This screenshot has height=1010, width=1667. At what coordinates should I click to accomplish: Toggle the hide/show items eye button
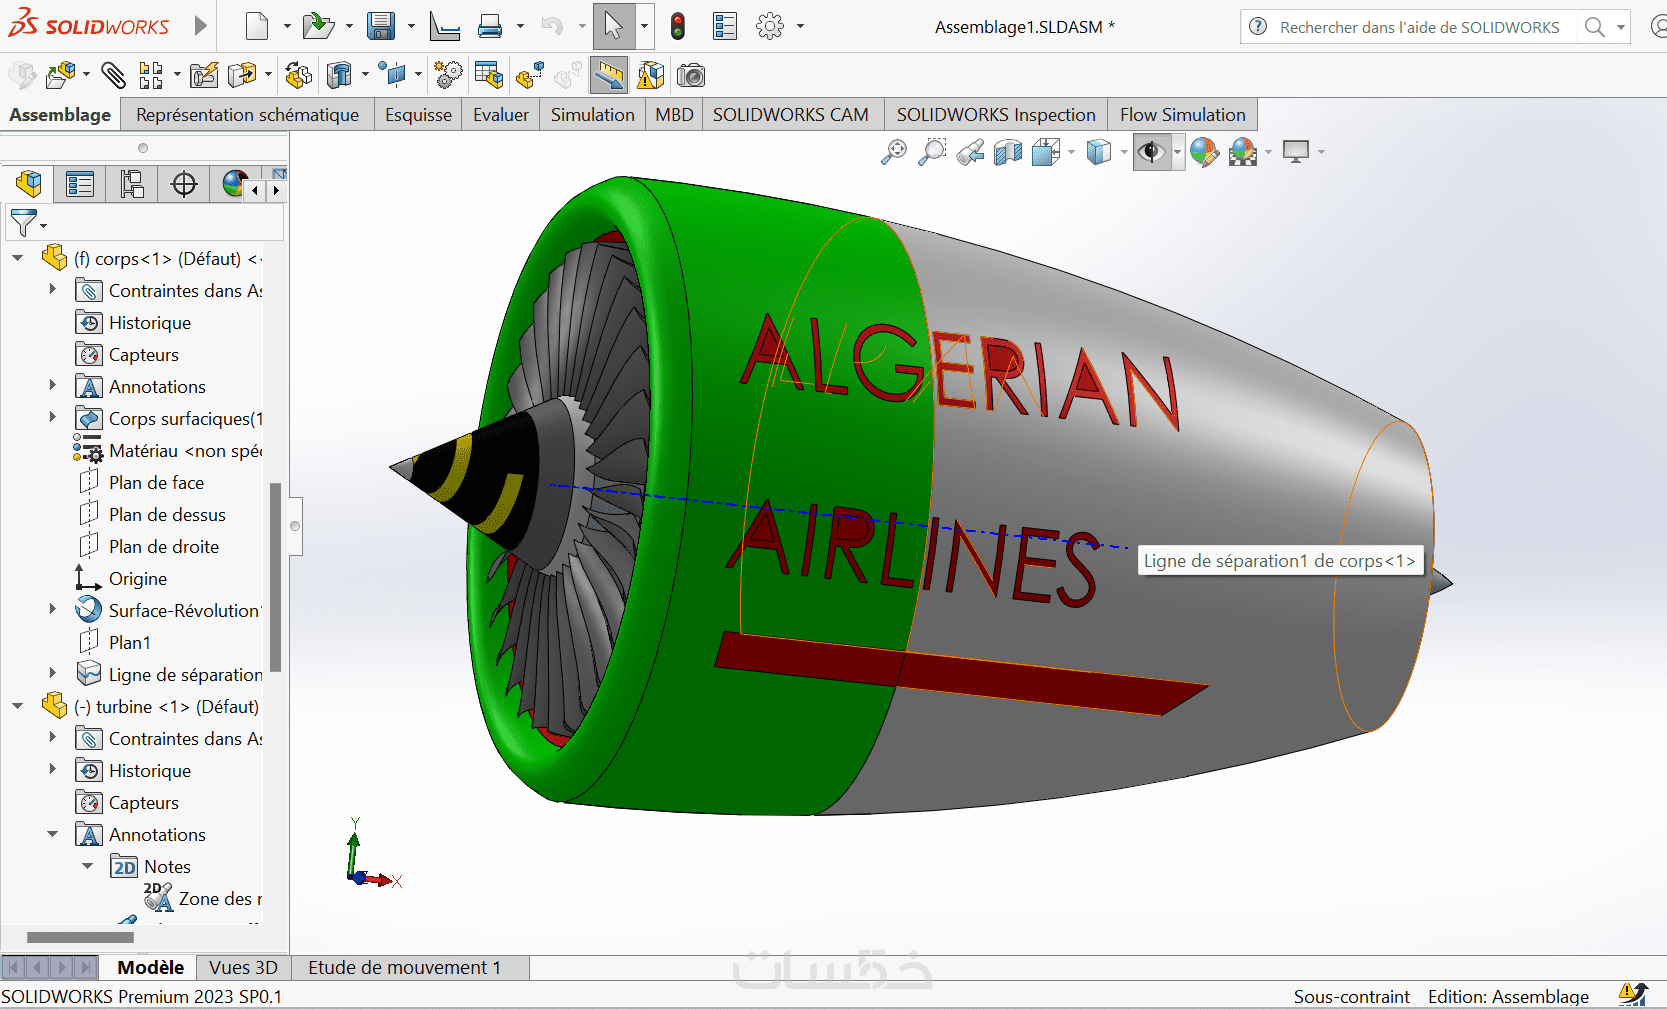(x=1152, y=152)
